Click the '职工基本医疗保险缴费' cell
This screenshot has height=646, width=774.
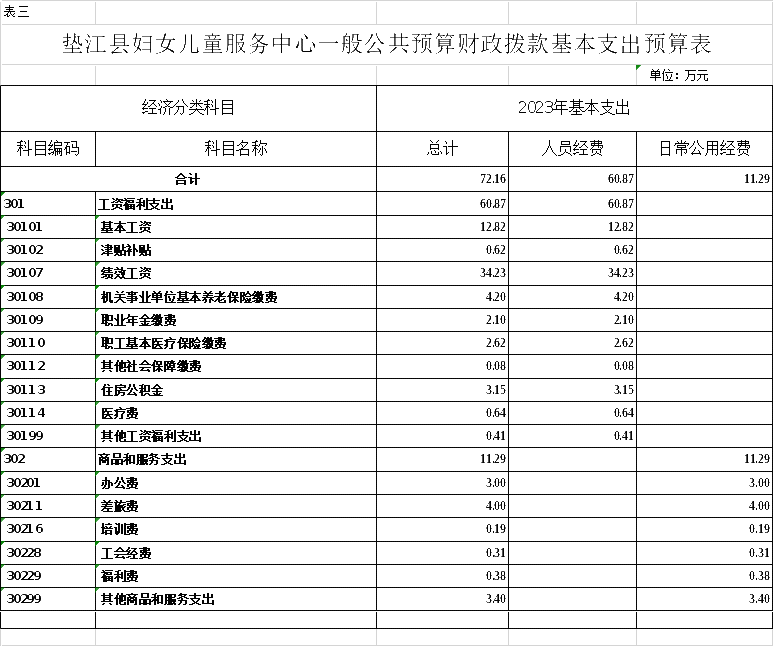236,342
